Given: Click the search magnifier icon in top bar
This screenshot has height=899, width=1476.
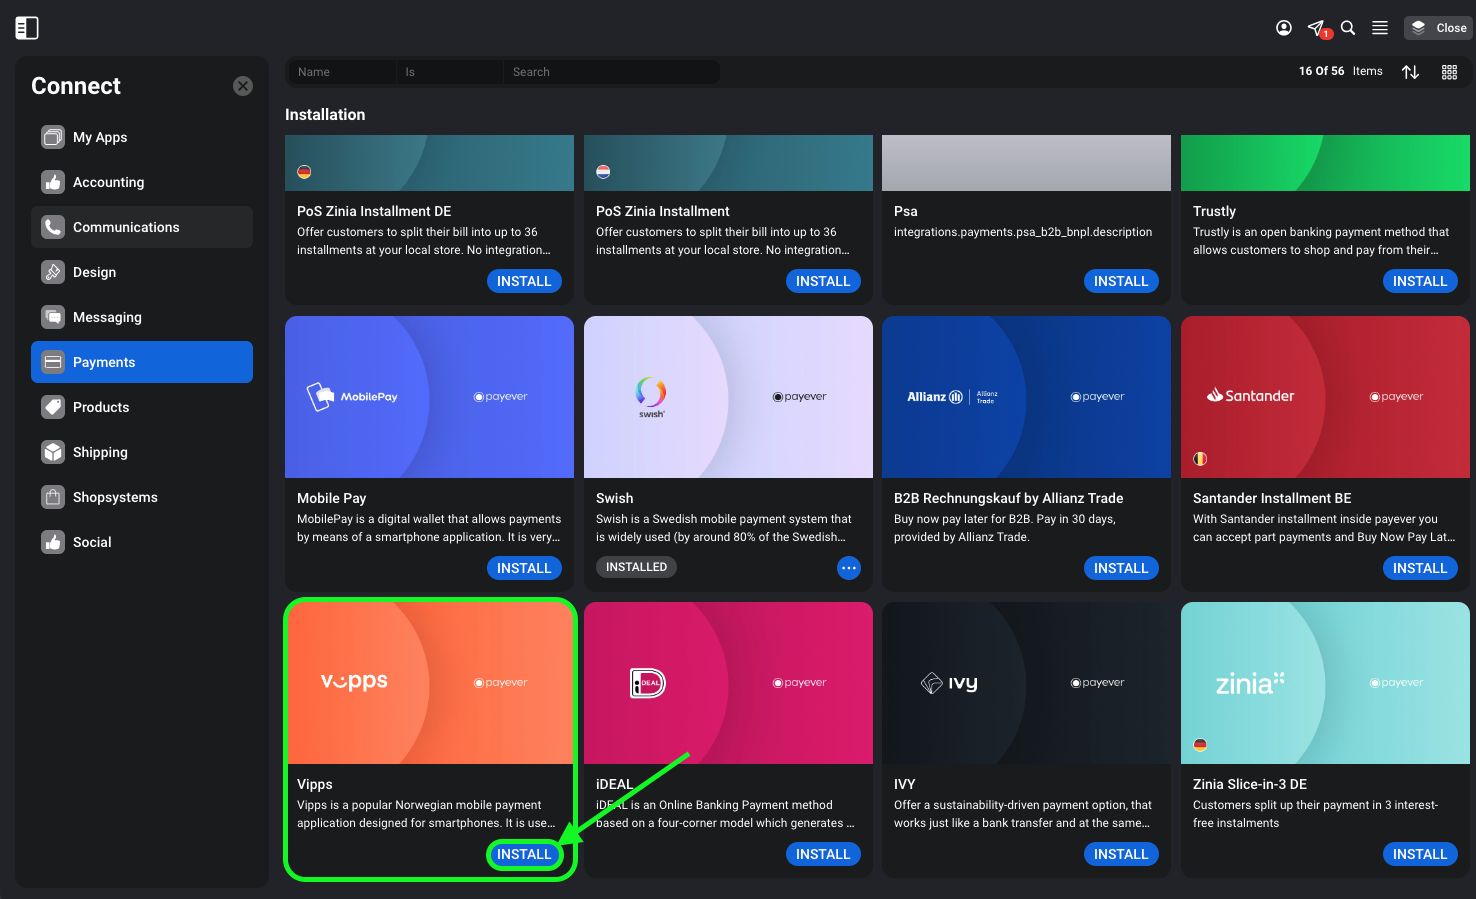Looking at the screenshot, I should click(x=1348, y=28).
